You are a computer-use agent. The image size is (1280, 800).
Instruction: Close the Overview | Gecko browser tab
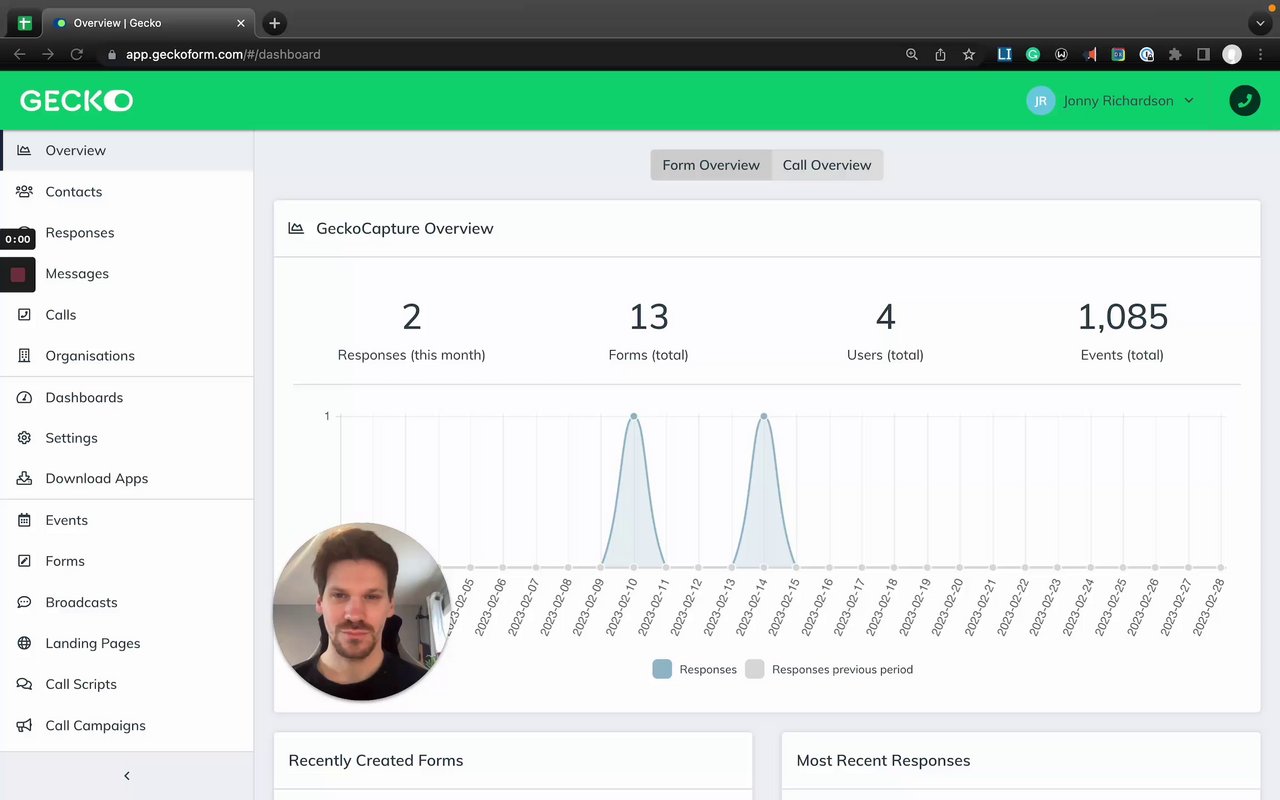[241, 23]
